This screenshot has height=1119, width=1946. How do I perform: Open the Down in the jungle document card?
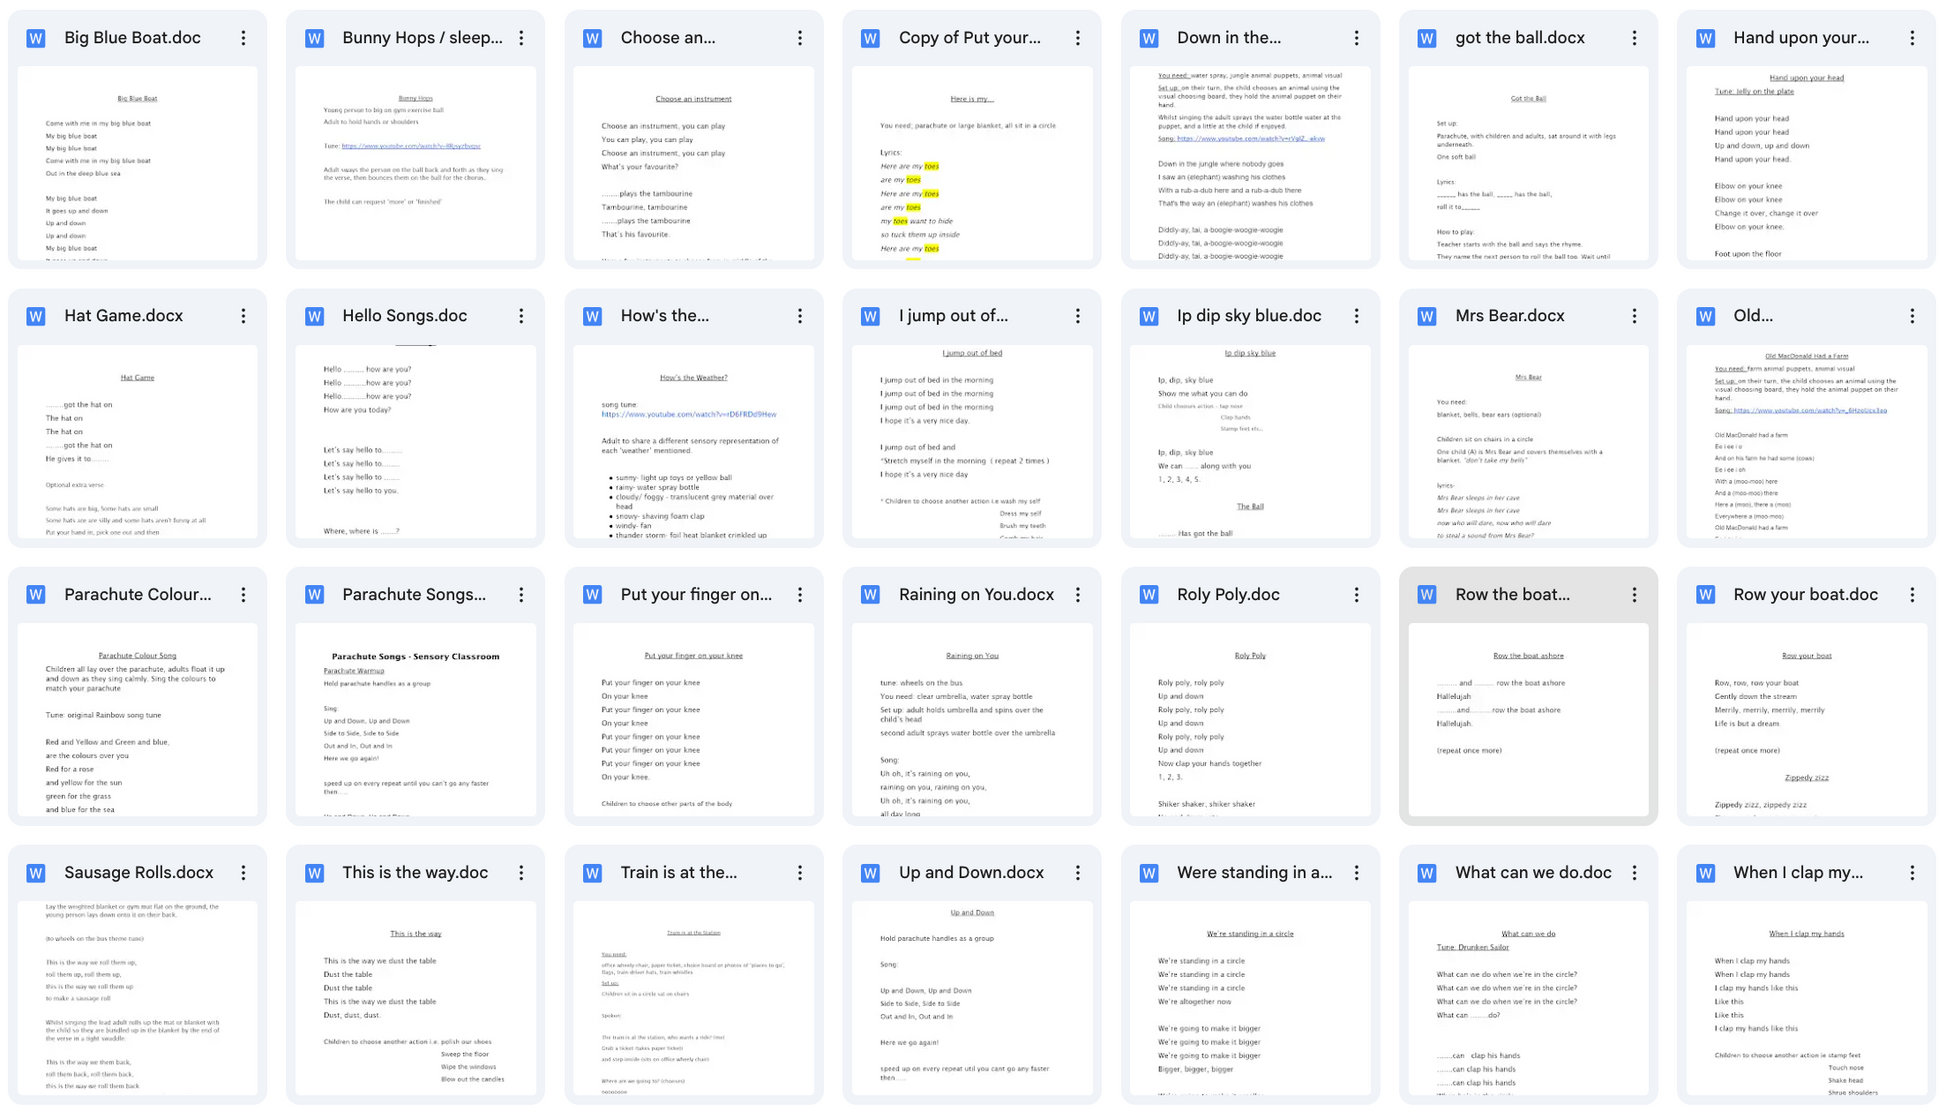[1249, 163]
